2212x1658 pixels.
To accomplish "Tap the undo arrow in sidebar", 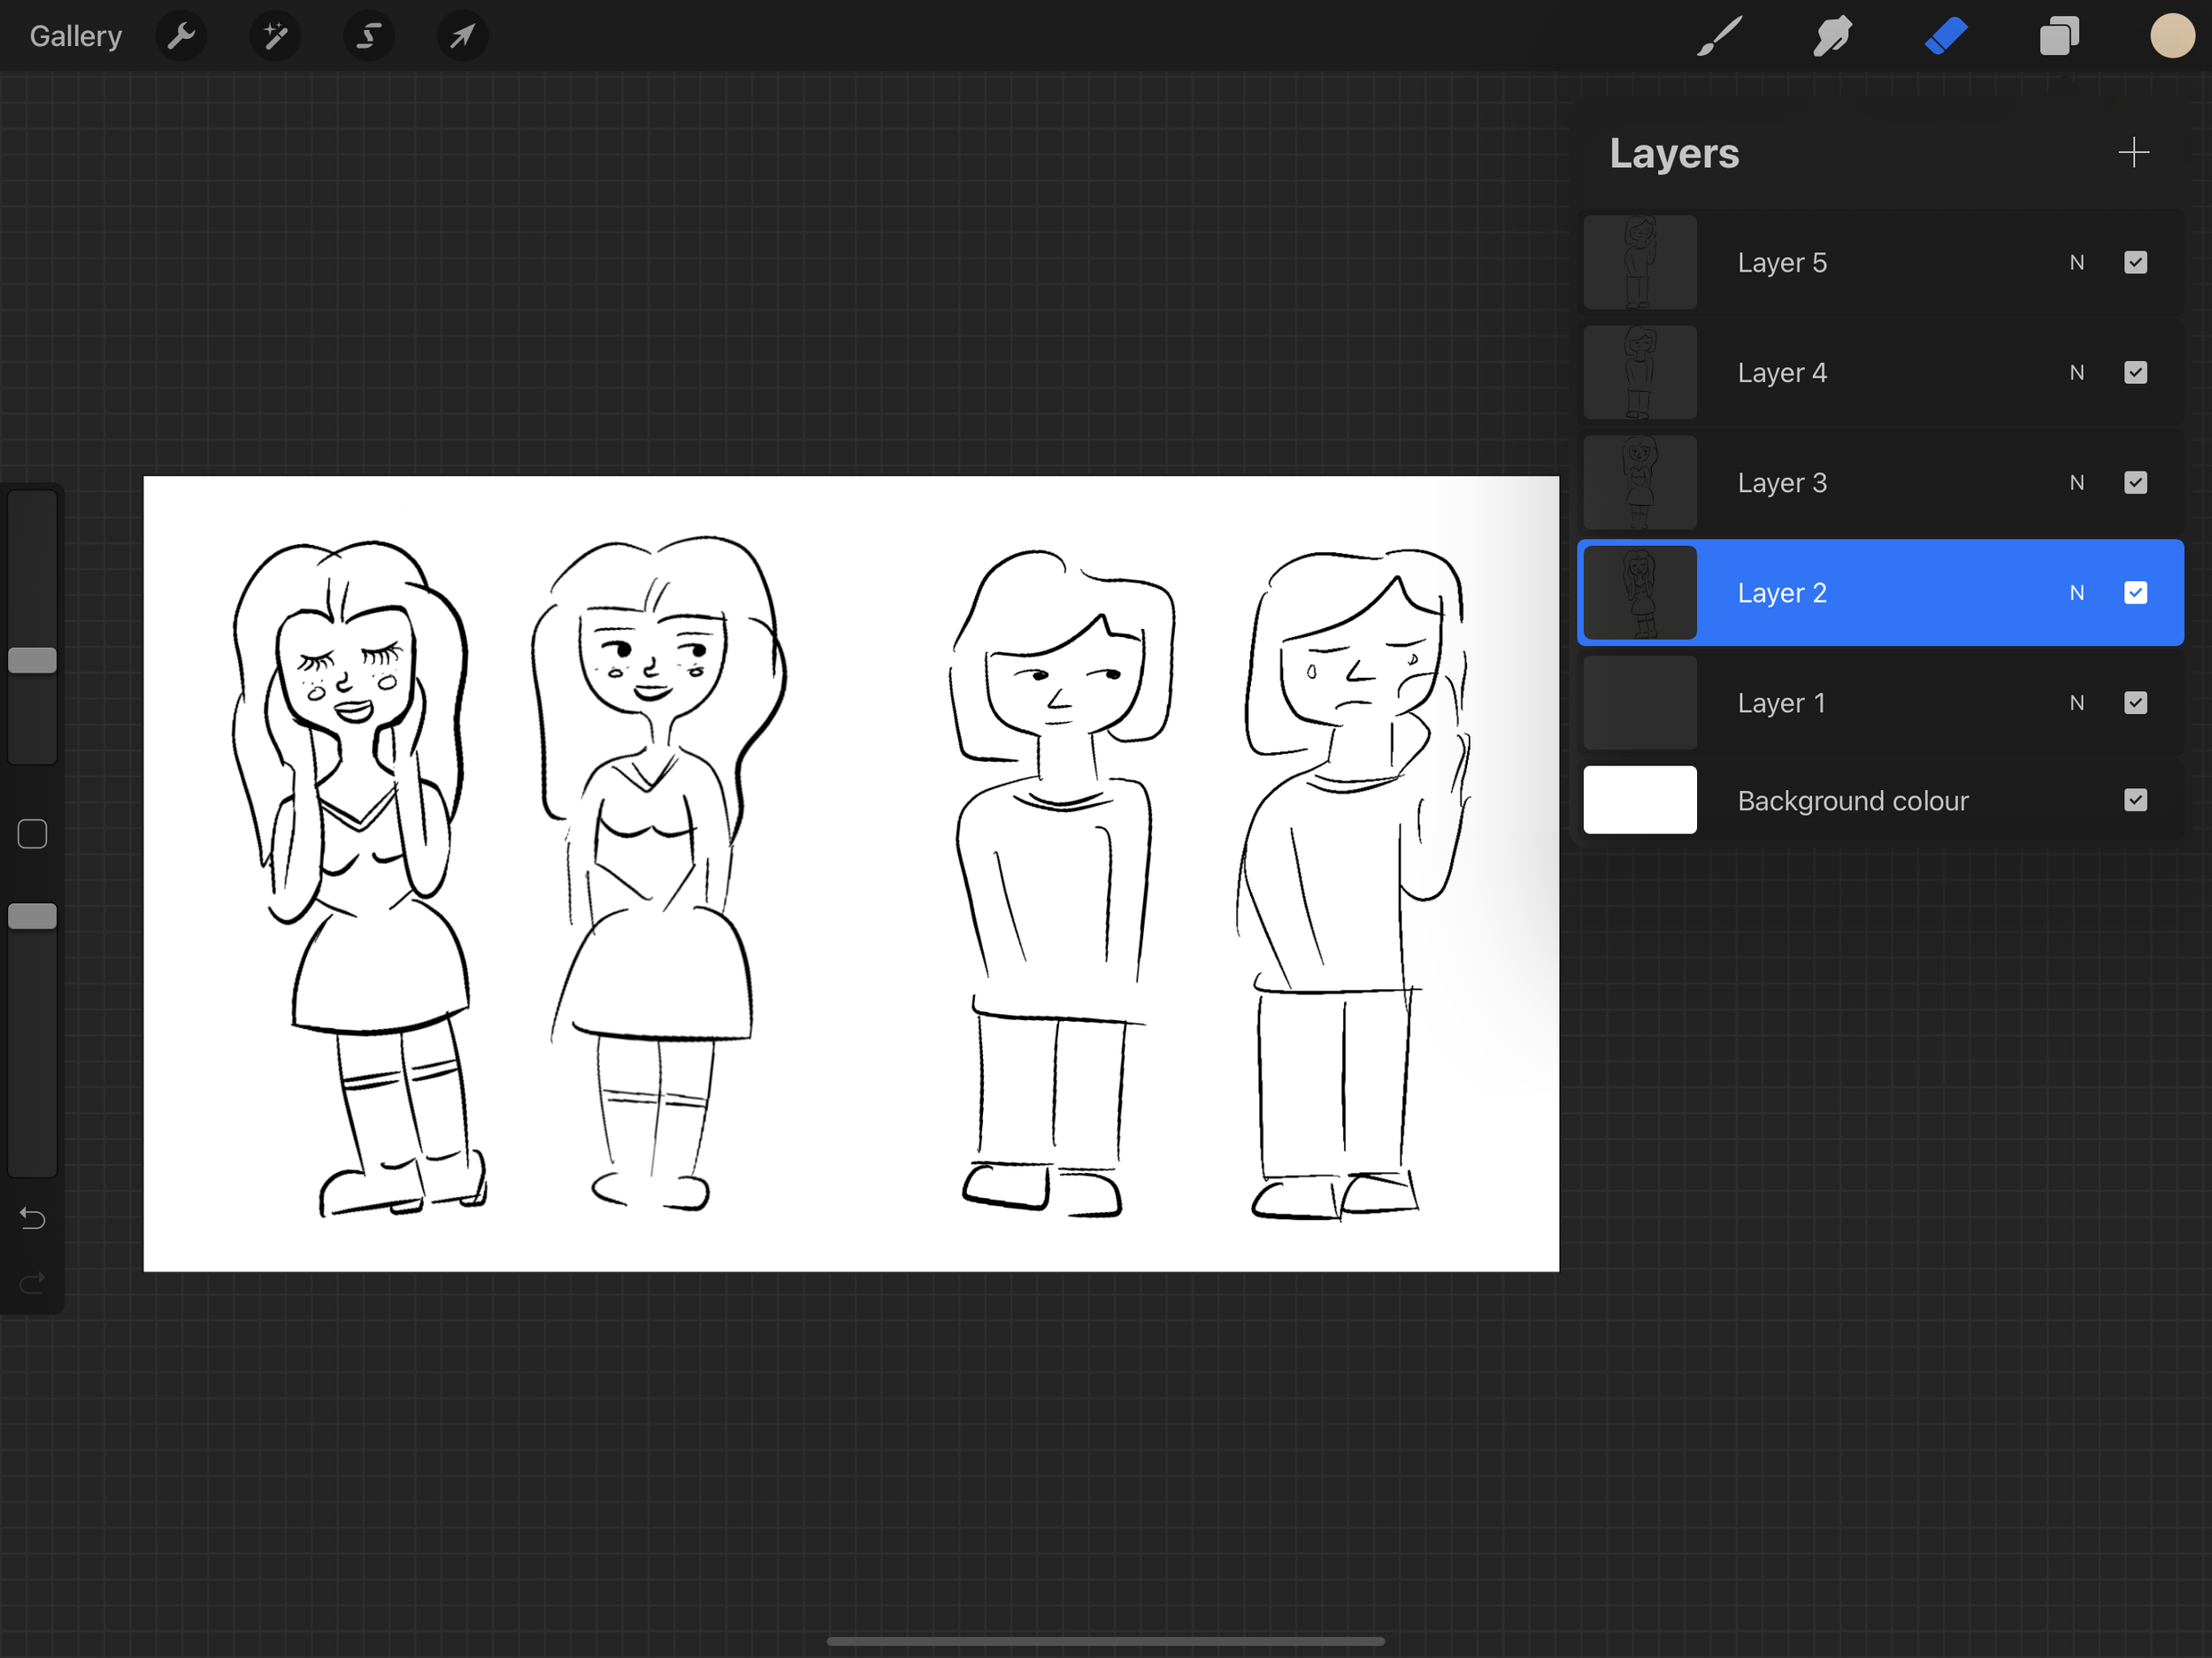I will click(x=32, y=1218).
